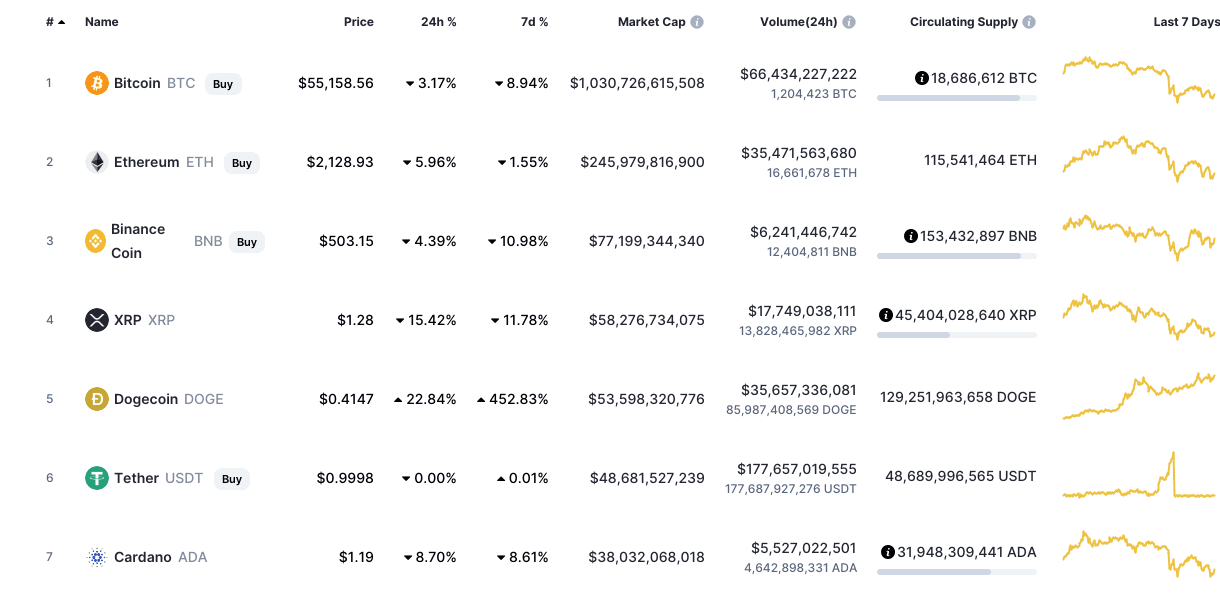Viewport: 1220px width, 600px height.
Task: Sort by the Price column header
Action: [358, 21]
